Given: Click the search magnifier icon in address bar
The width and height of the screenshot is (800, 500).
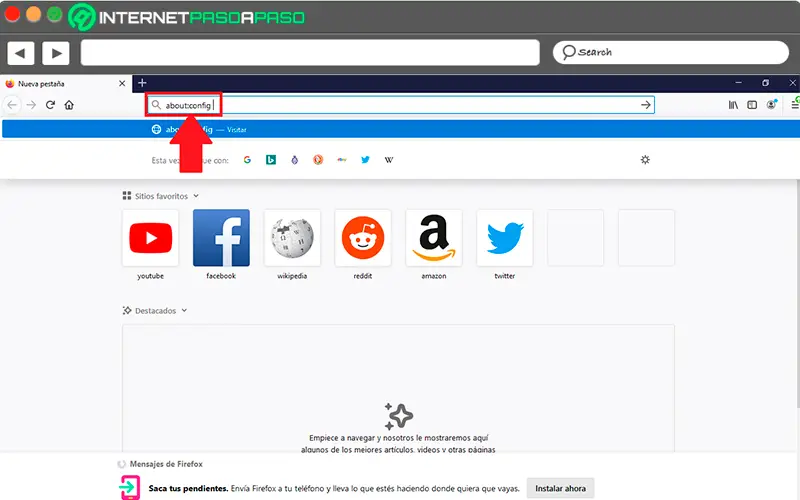Looking at the screenshot, I should 156,105.
